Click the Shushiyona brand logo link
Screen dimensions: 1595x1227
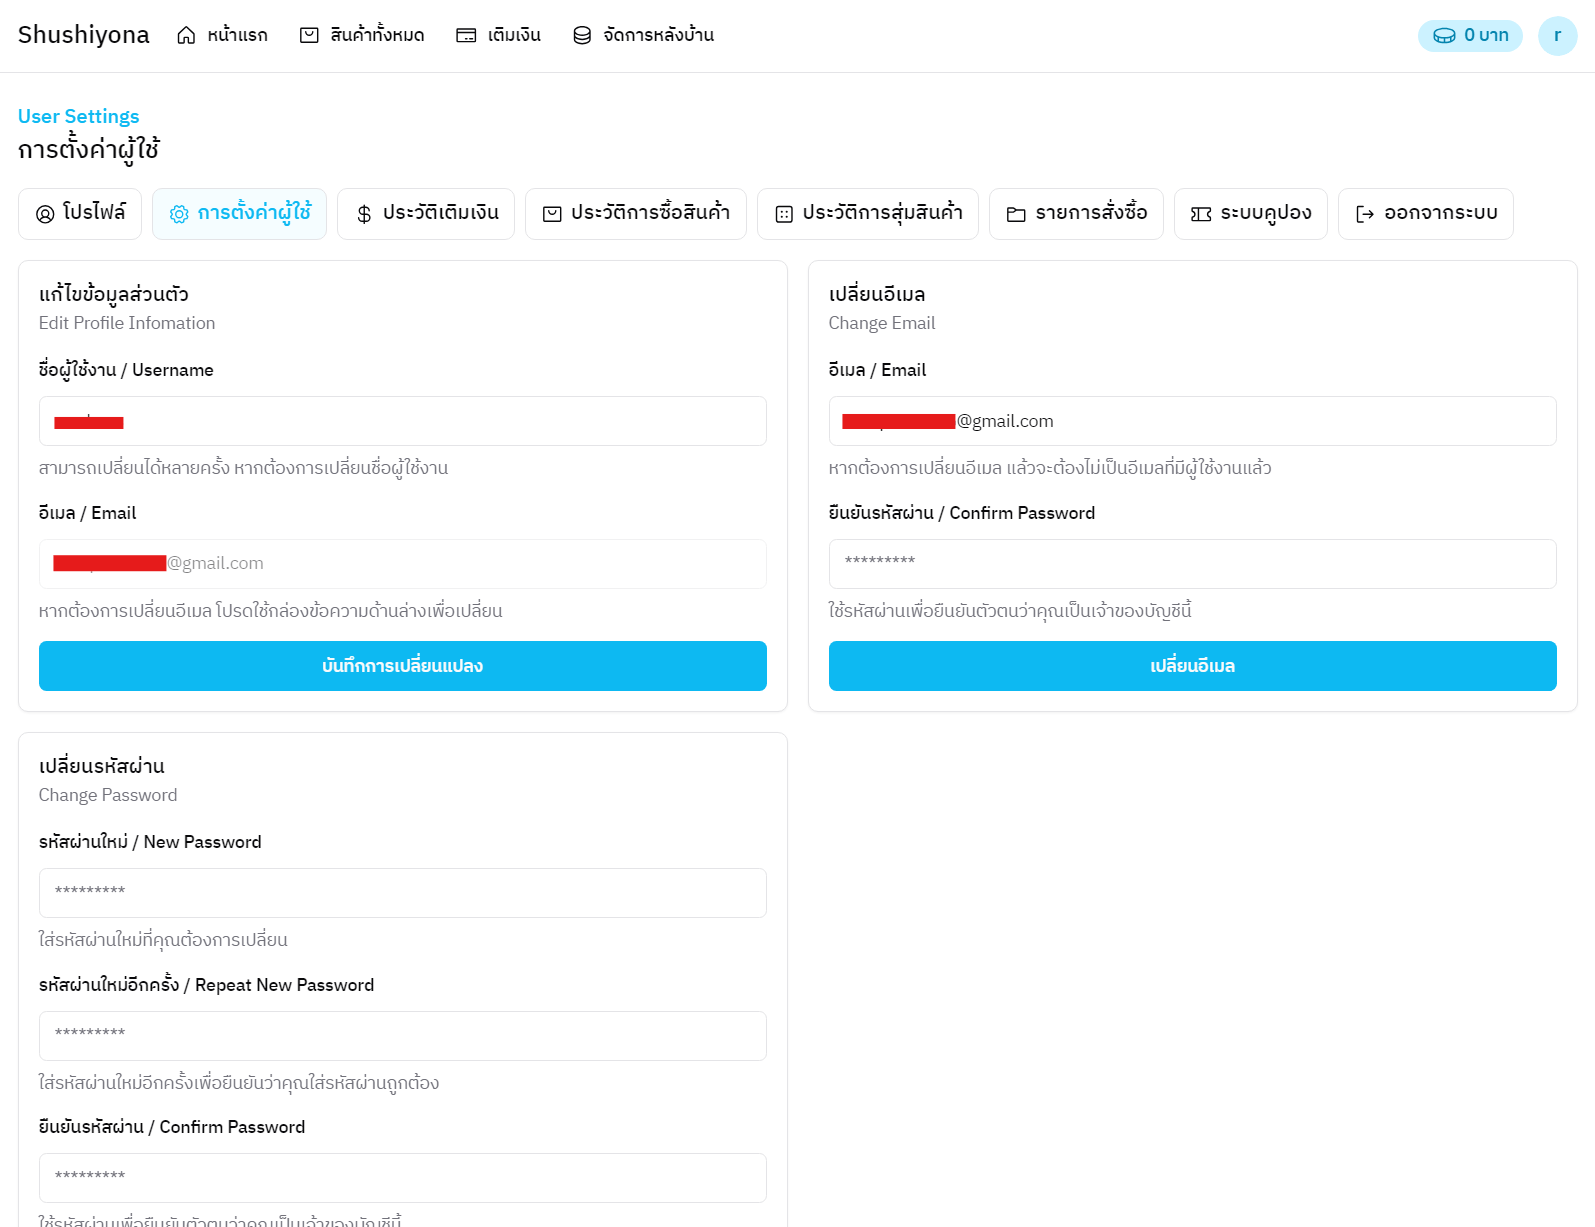pos(84,35)
